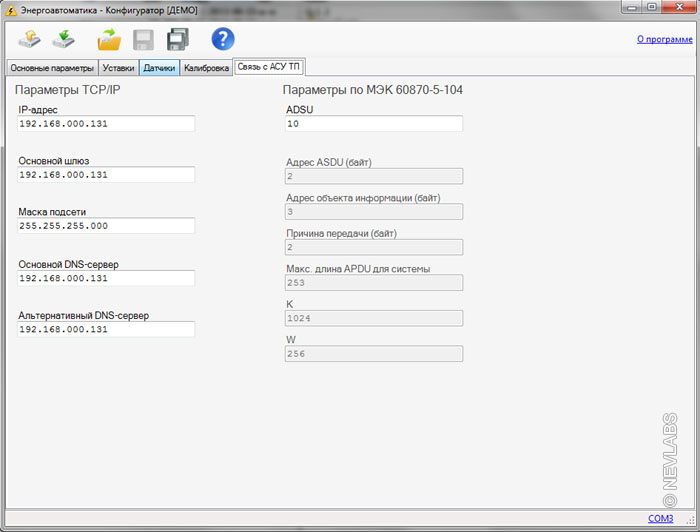Screen dimensions: 700x532
Task: Select the Связь с АСУ ТП tab
Action: [270, 68]
